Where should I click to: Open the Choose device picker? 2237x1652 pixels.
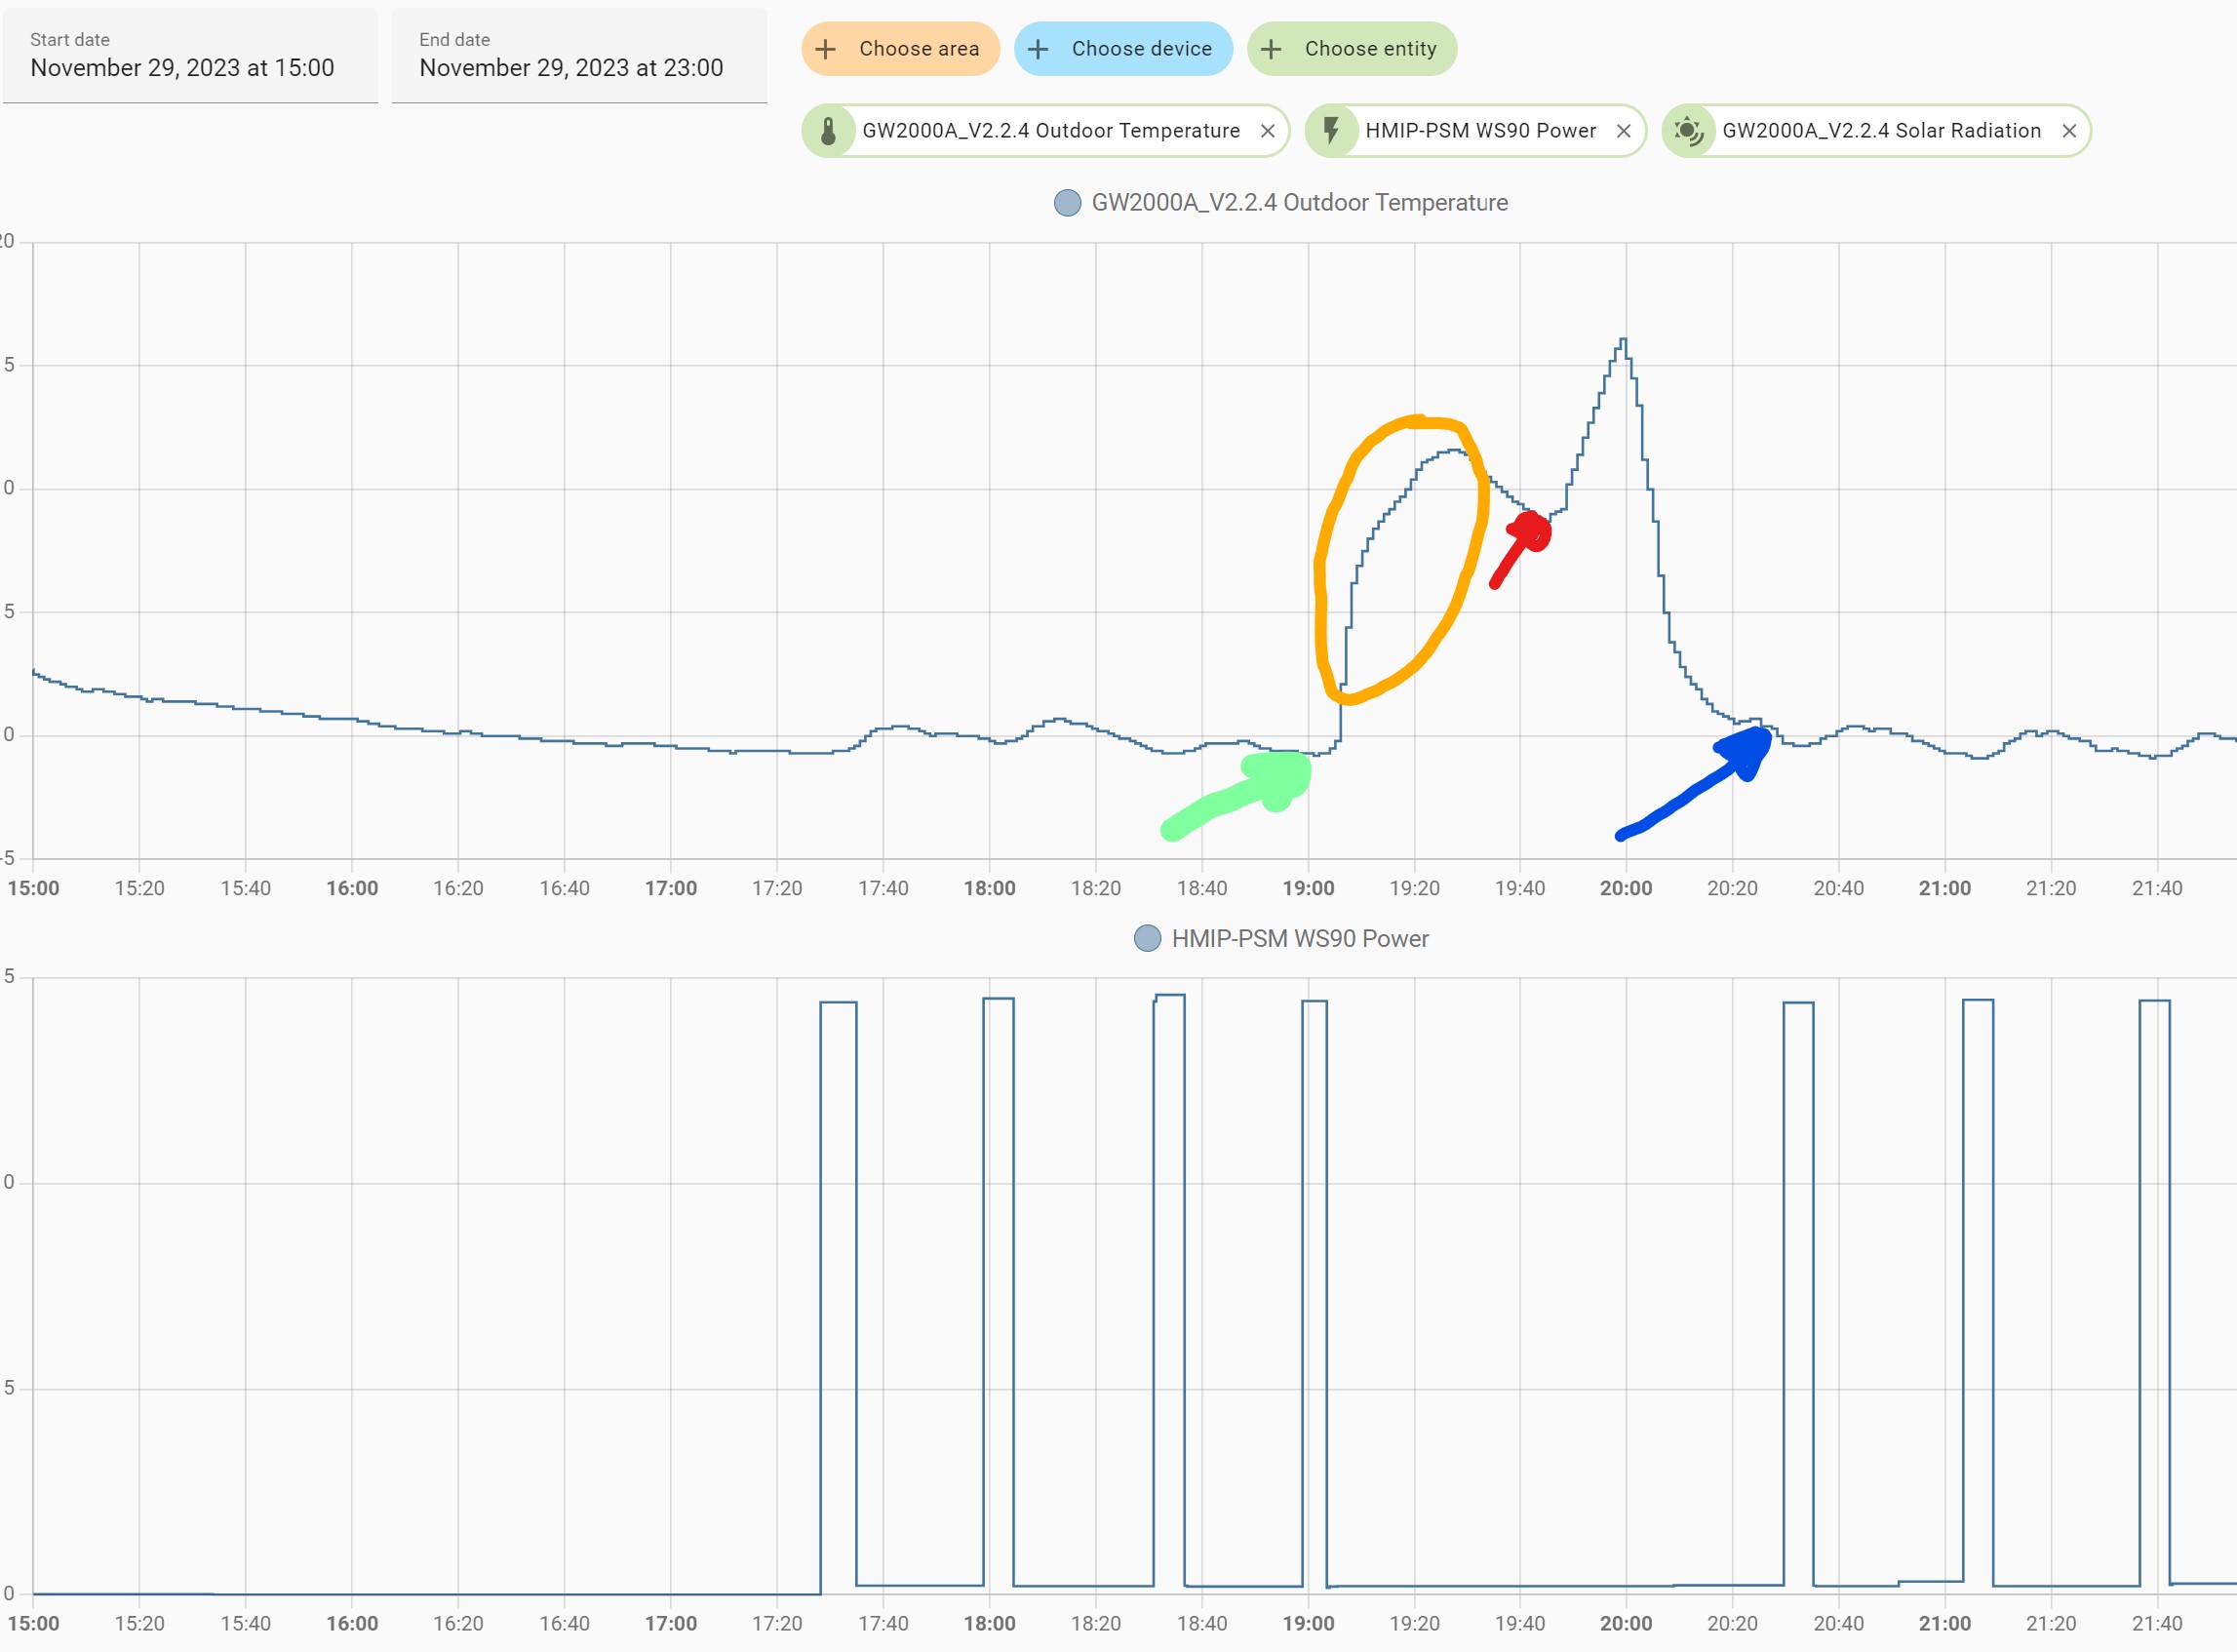click(1140, 49)
